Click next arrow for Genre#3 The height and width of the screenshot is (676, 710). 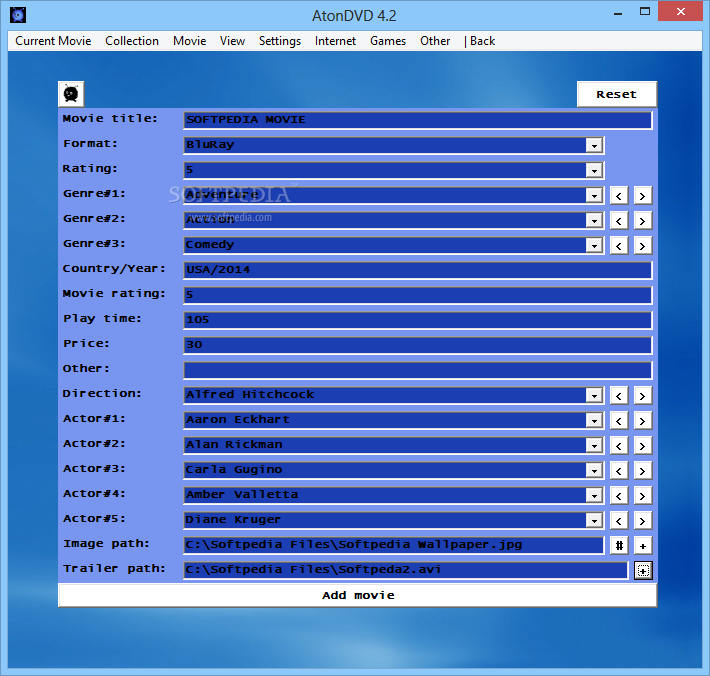(642, 246)
